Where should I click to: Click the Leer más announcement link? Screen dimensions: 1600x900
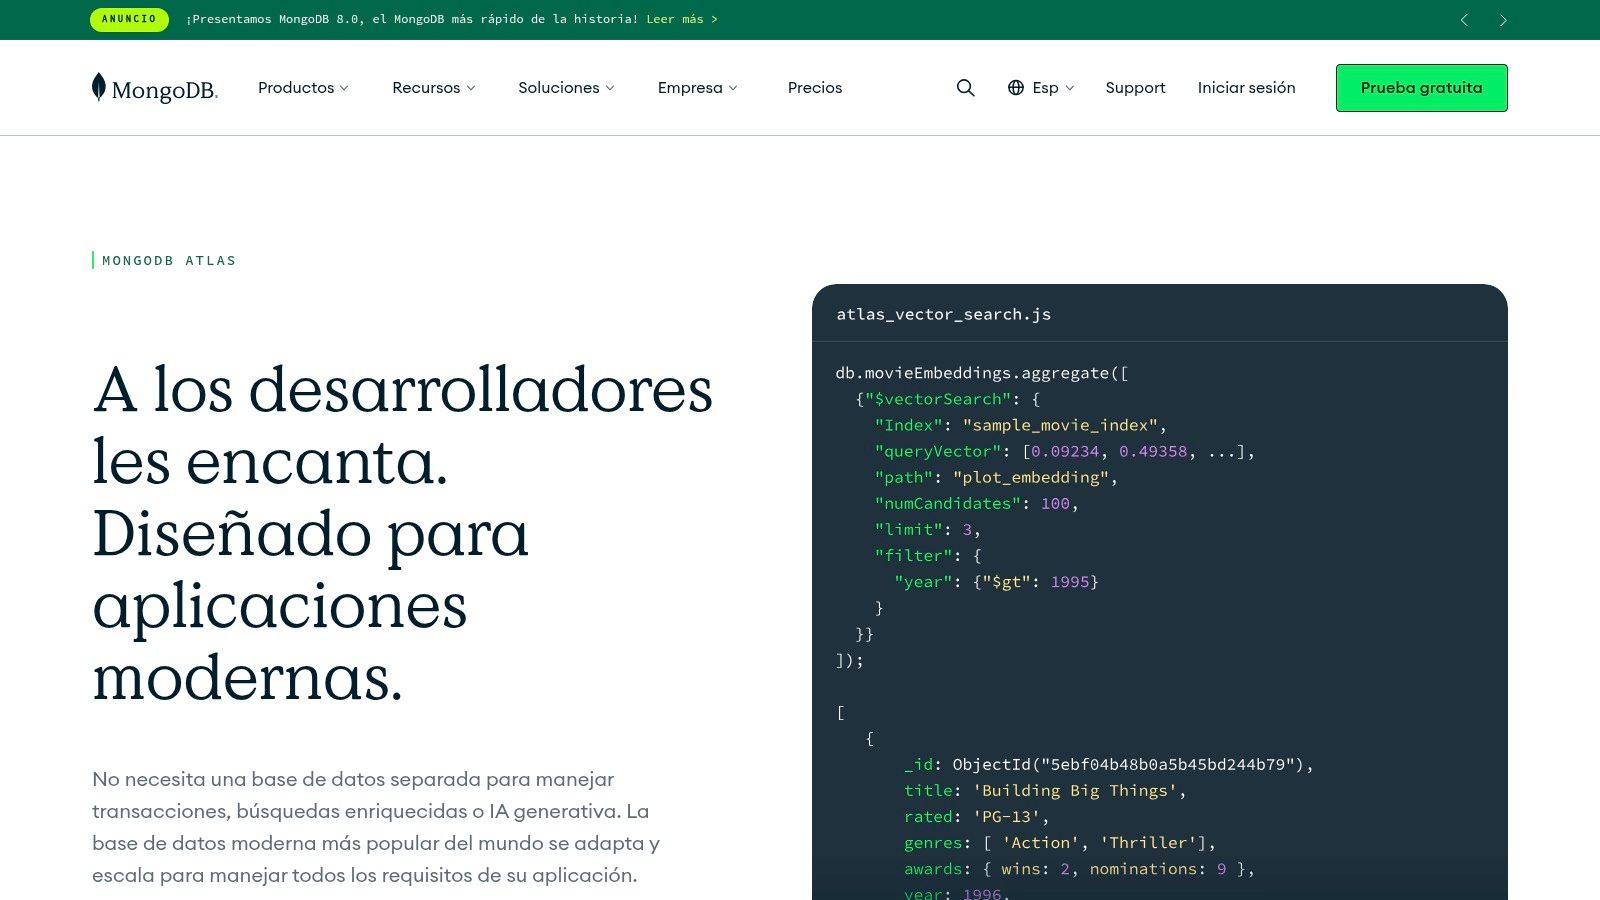click(x=682, y=19)
